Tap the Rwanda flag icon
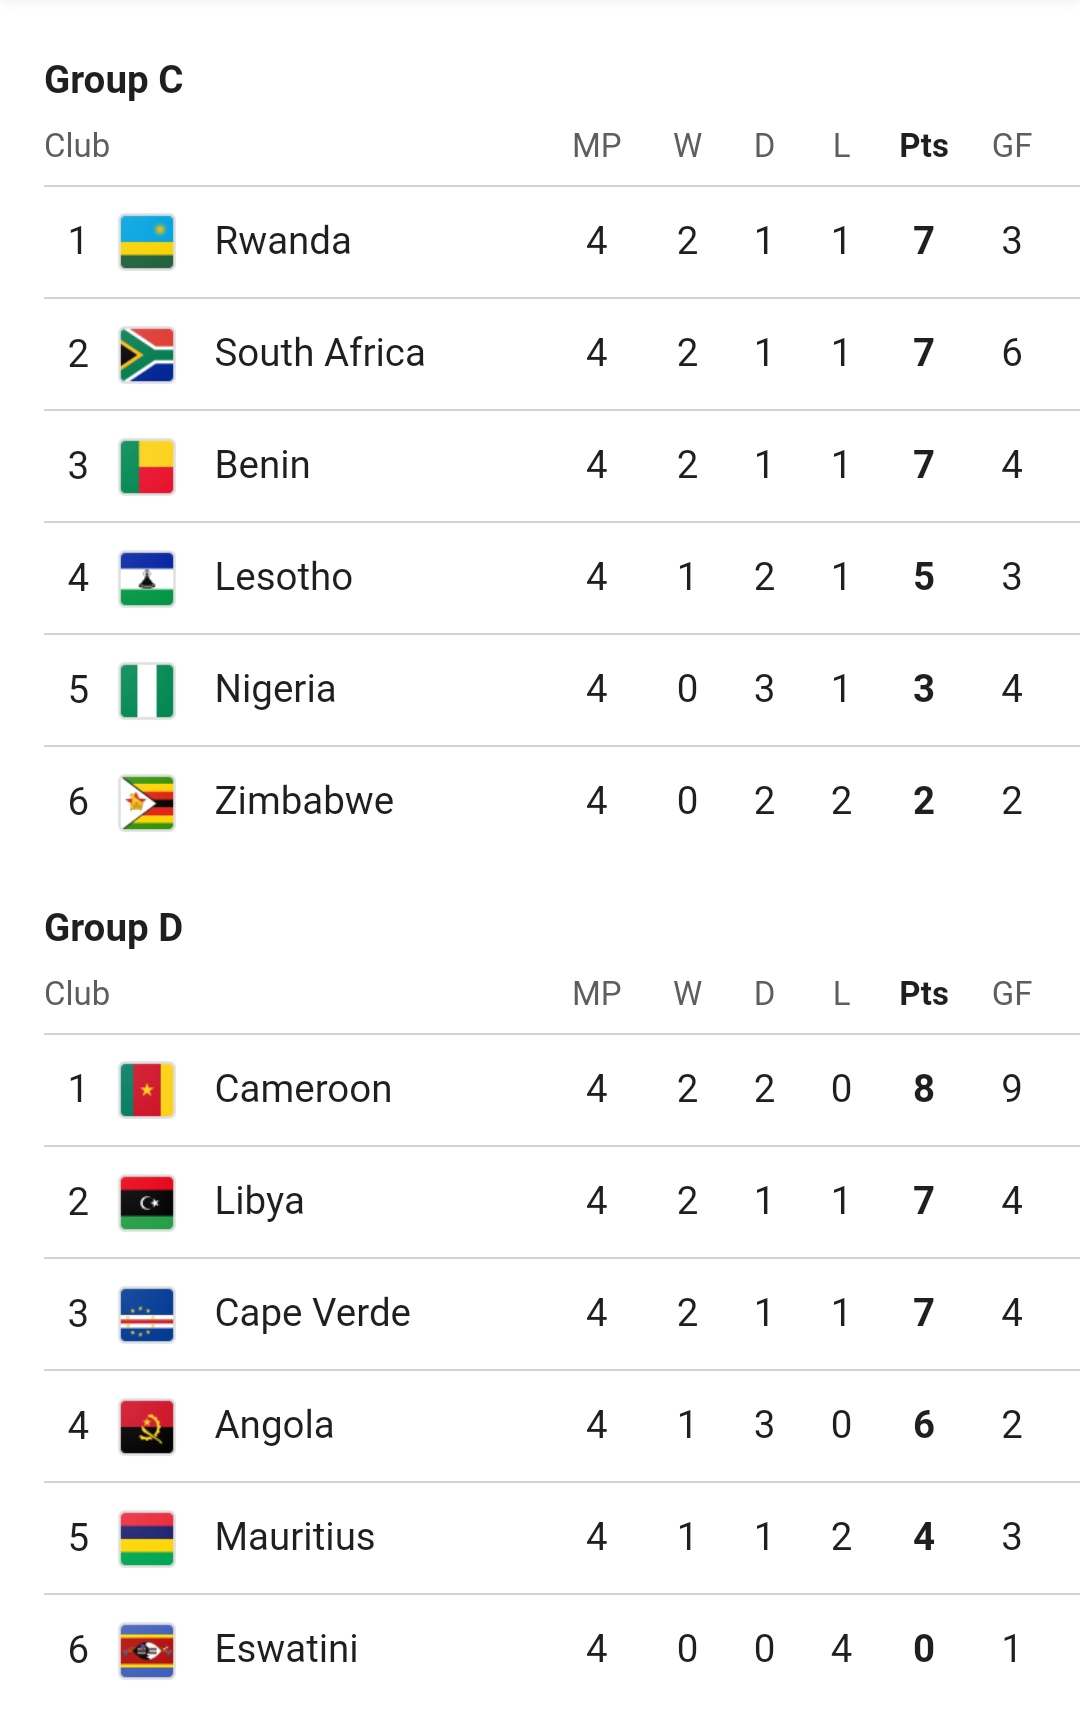The height and width of the screenshot is (1735, 1080). (x=147, y=242)
